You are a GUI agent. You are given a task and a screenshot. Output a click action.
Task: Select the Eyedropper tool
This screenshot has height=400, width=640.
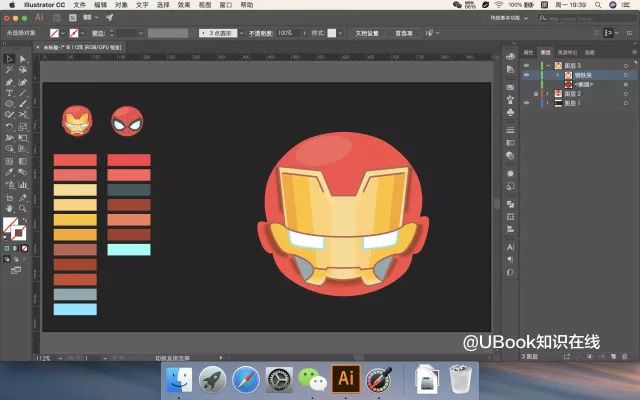point(9,172)
